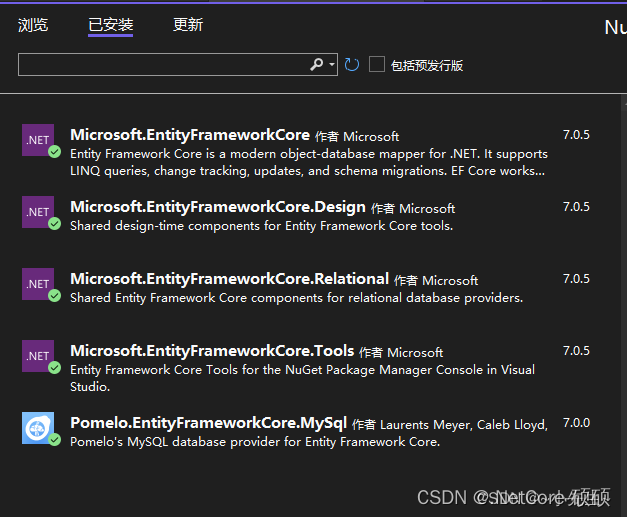The height and width of the screenshot is (517, 627).
Task: Click the 'modern object-database mapper' description text
Action: tap(309, 162)
